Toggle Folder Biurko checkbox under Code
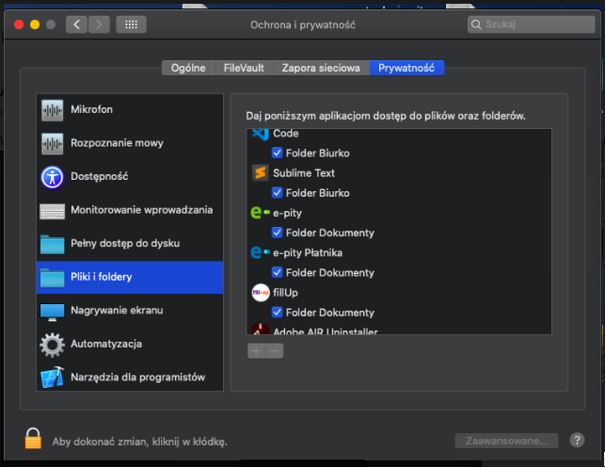The width and height of the screenshot is (605, 468). (x=278, y=153)
